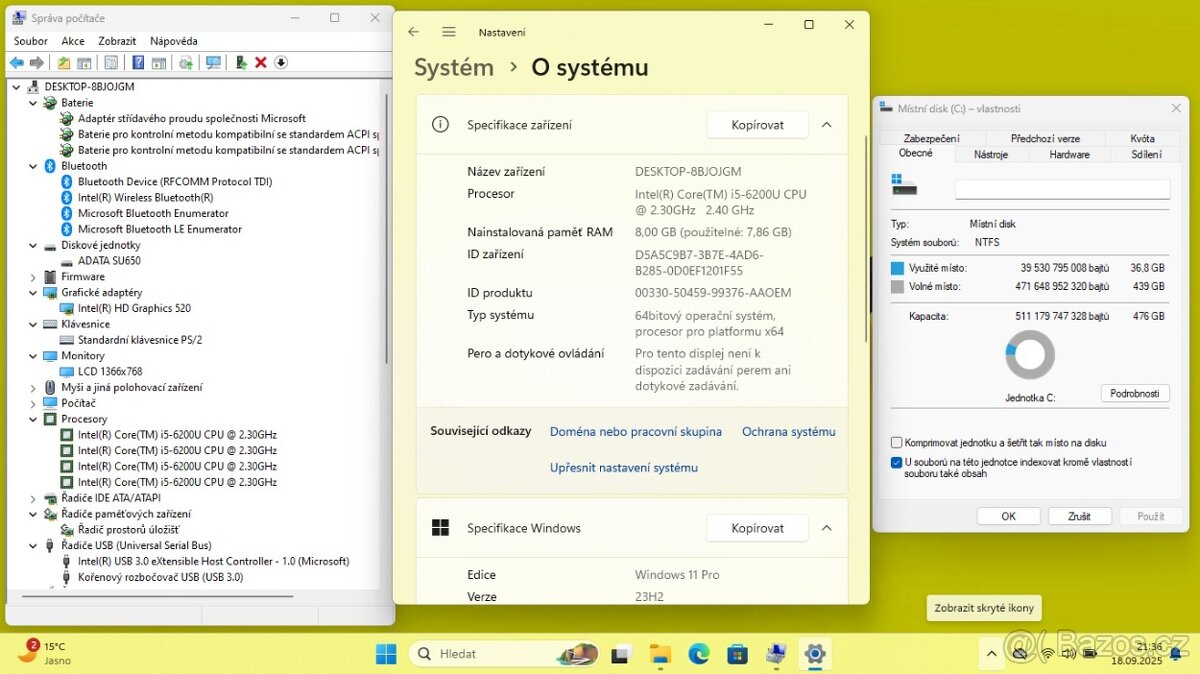
Task: Open File Explorer from the taskbar
Action: (660, 654)
